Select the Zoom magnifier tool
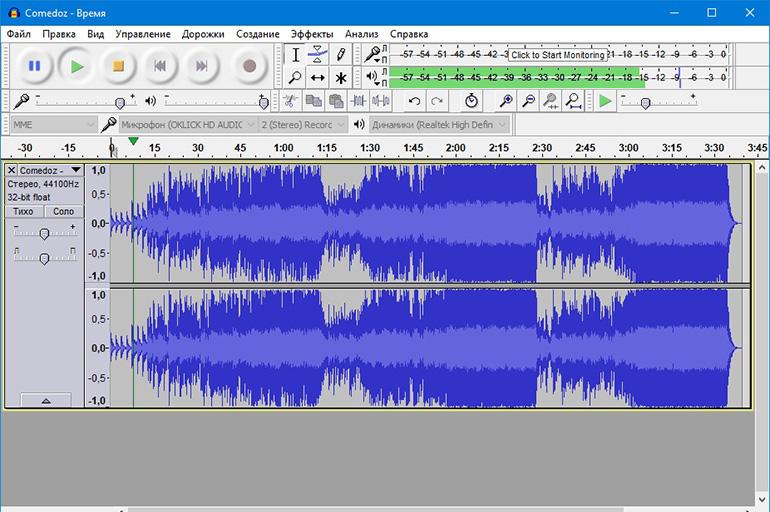This screenshot has width=770, height=512. click(x=295, y=78)
